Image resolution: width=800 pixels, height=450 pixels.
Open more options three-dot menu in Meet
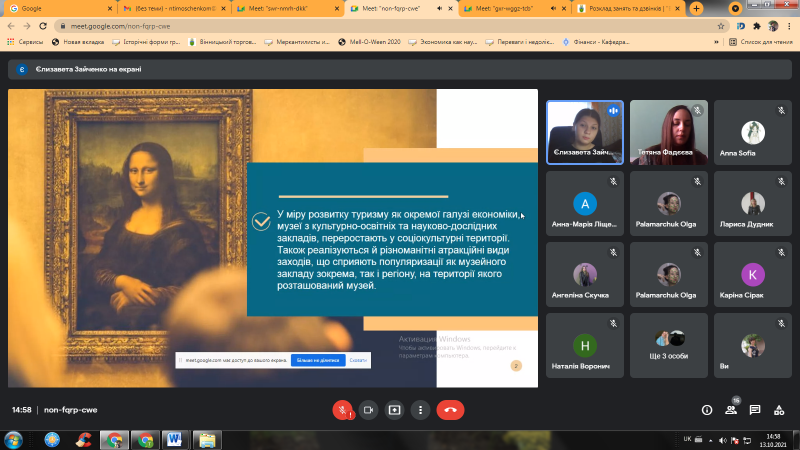[x=420, y=410]
